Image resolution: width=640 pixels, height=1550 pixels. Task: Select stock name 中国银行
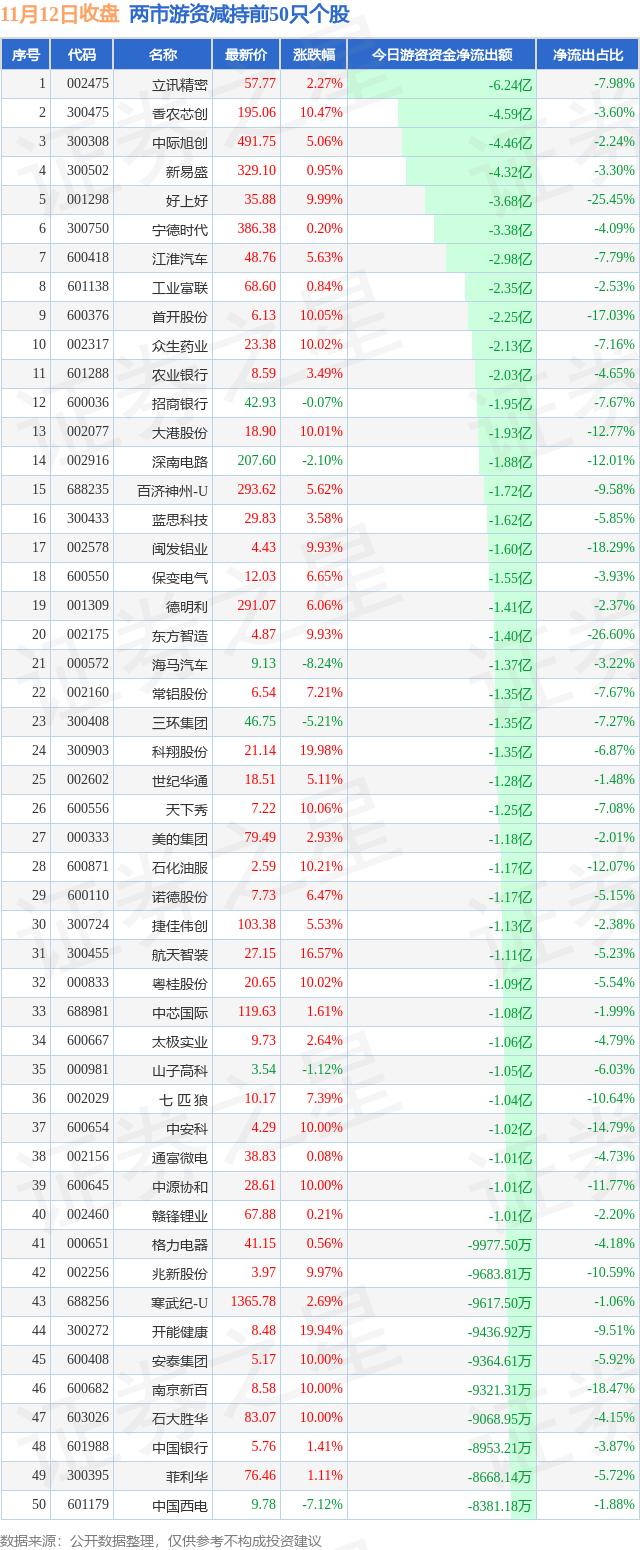(x=180, y=1447)
